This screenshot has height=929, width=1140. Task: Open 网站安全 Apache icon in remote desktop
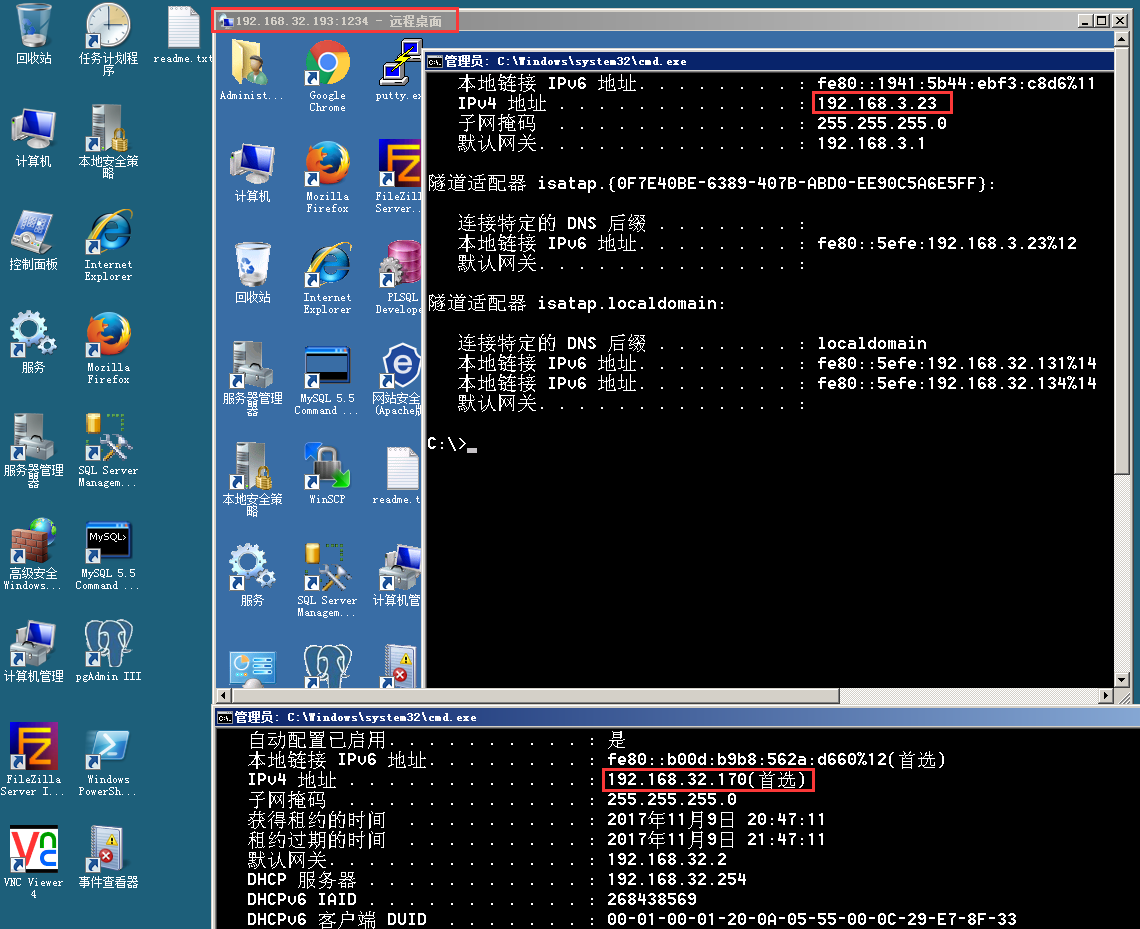pos(398,380)
